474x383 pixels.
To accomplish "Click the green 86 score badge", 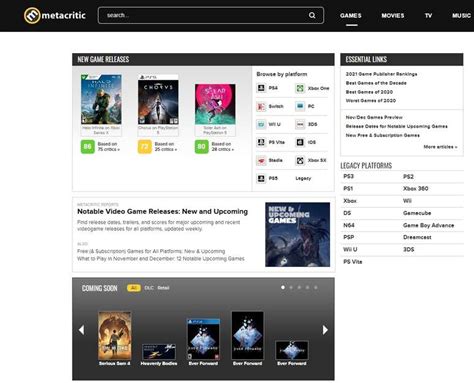I will click(x=88, y=147).
